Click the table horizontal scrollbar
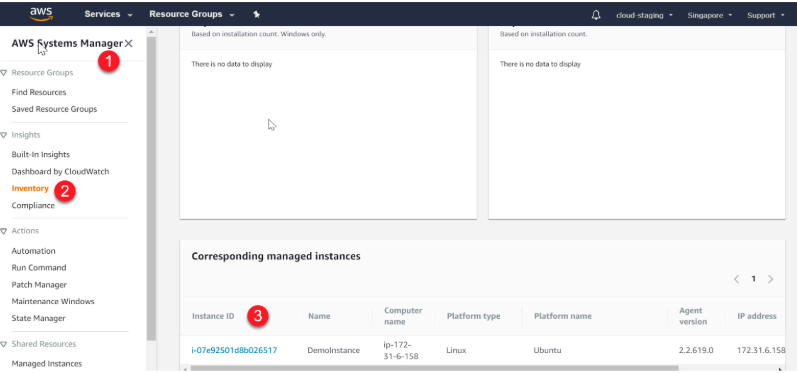The image size is (797, 373). [435, 368]
